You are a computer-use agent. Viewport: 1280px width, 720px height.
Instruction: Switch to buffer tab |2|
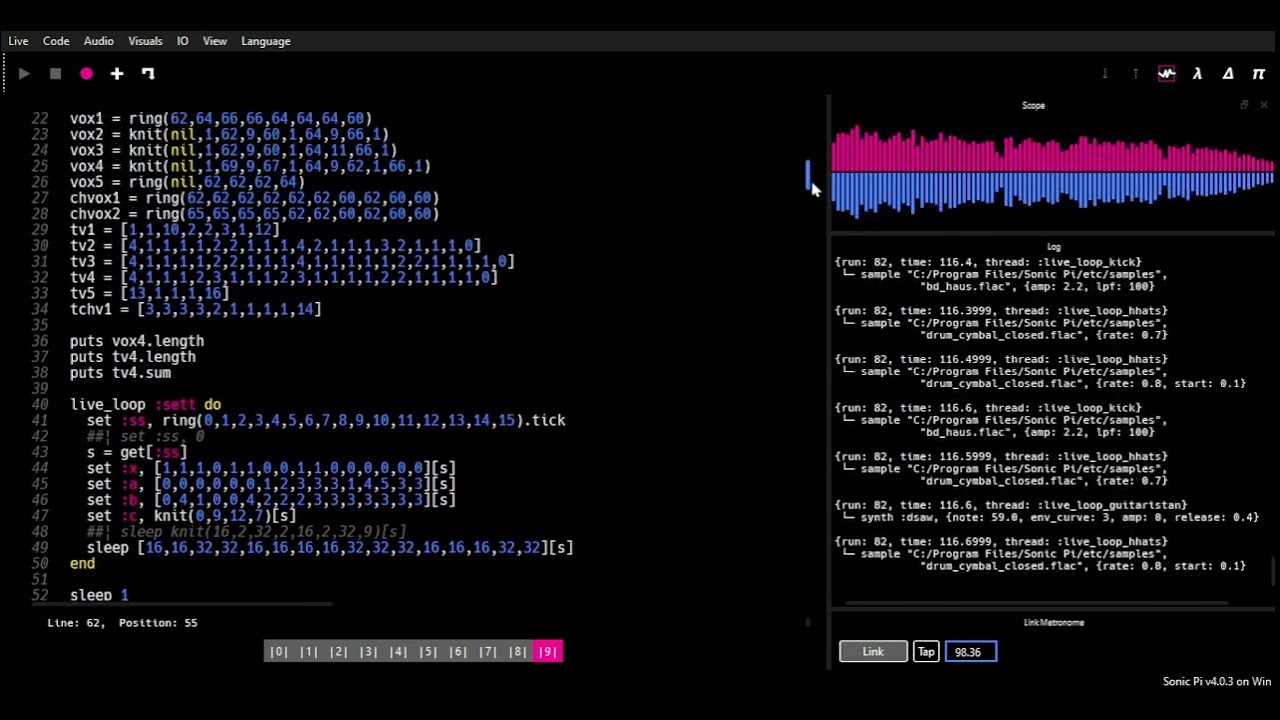339,652
